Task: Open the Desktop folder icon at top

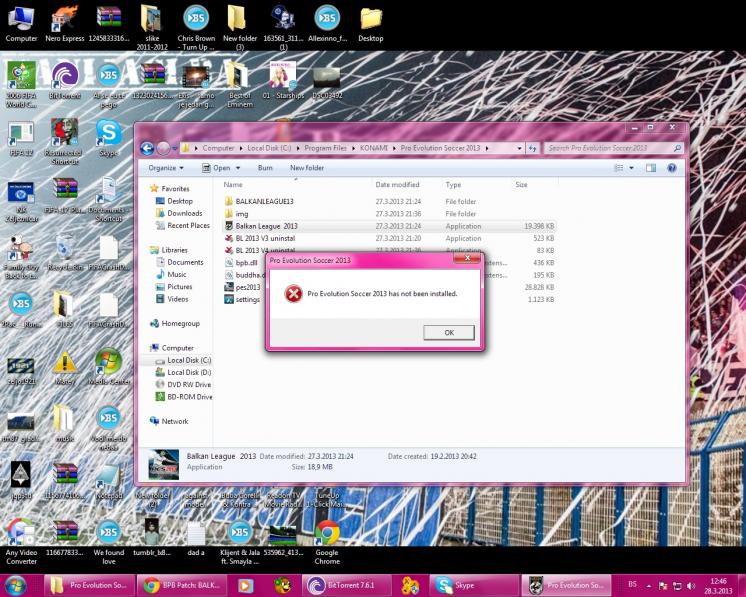Action: (x=371, y=23)
